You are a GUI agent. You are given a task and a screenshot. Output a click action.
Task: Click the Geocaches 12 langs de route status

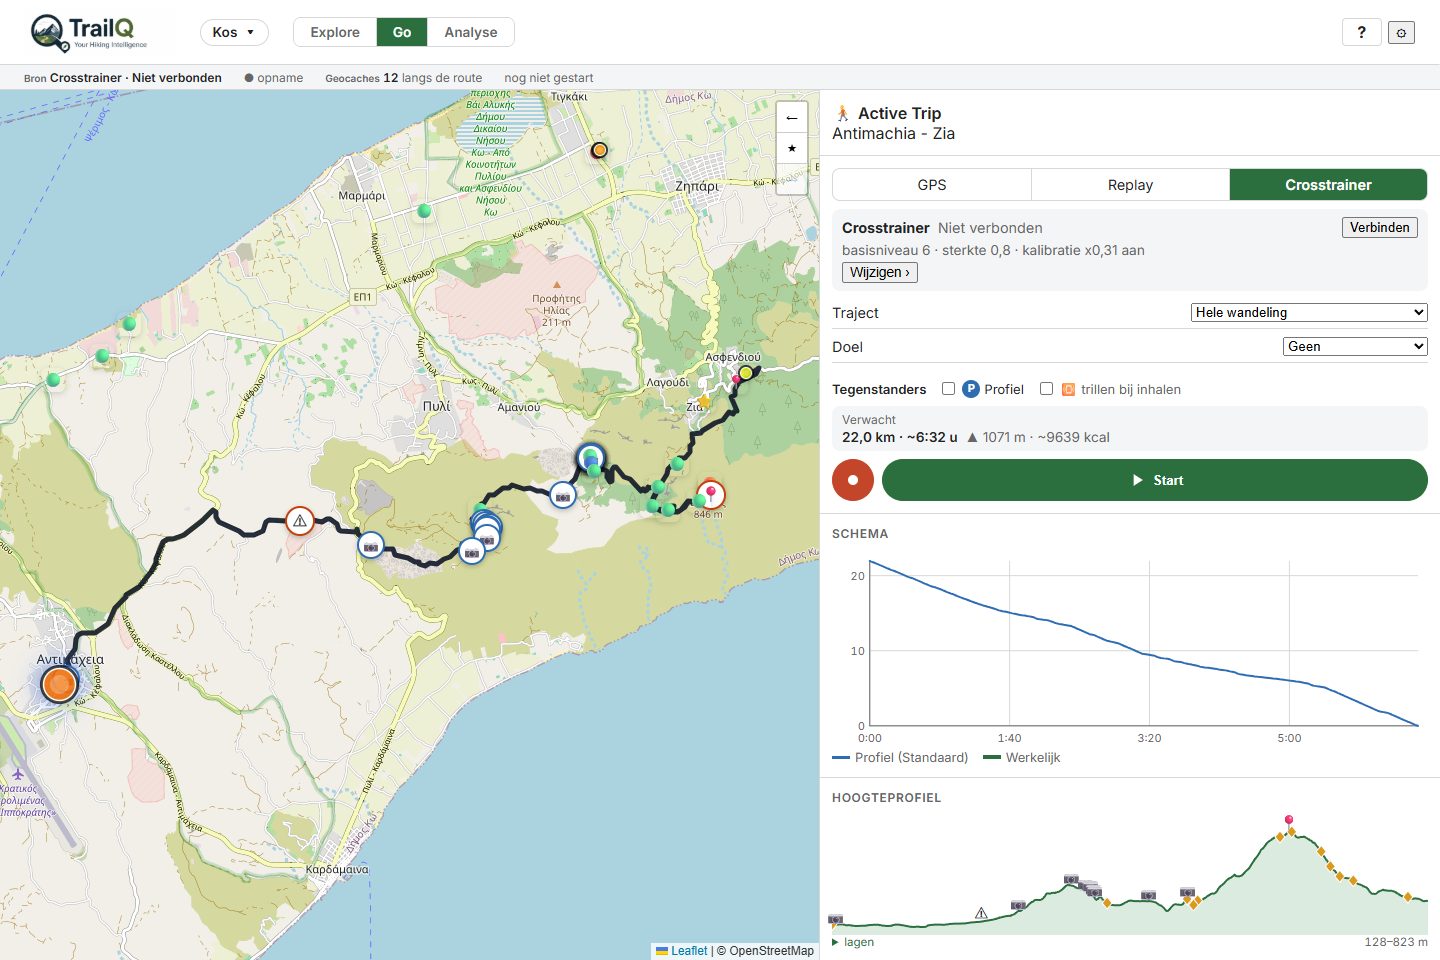coord(403,78)
